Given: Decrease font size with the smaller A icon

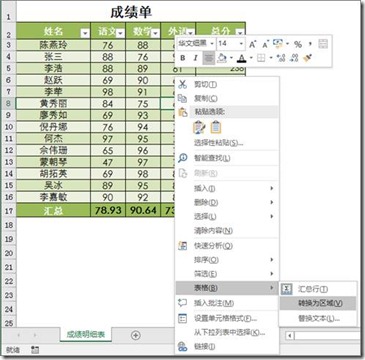Looking at the screenshot, I should click(x=265, y=44).
